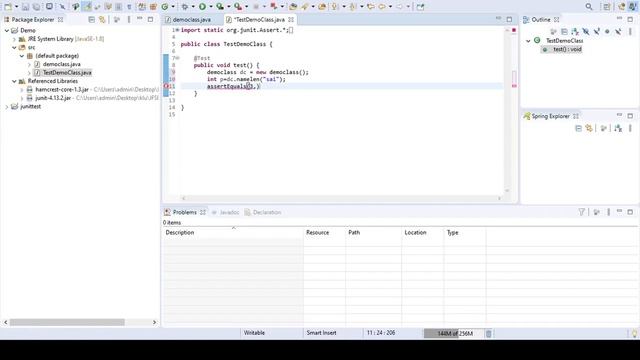The image size is (640, 360).
Task: Open Package Explorer view menu dots
Action: [129, 20]
